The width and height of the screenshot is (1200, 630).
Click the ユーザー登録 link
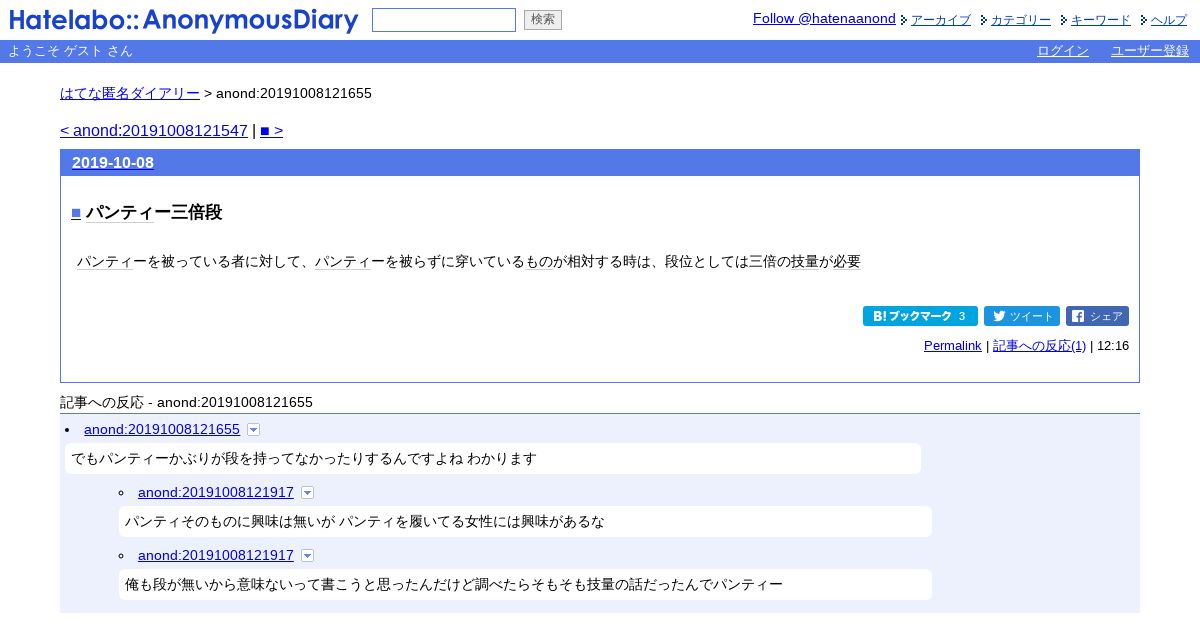1150,51
